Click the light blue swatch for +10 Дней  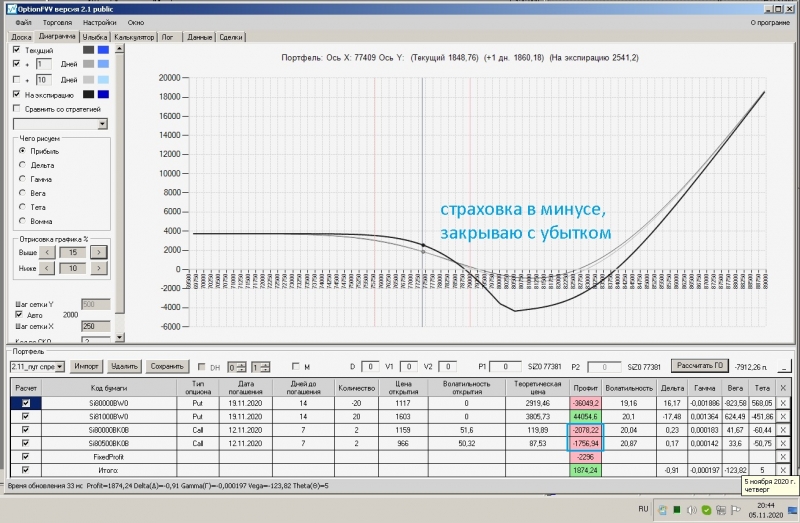coord(103,80)
